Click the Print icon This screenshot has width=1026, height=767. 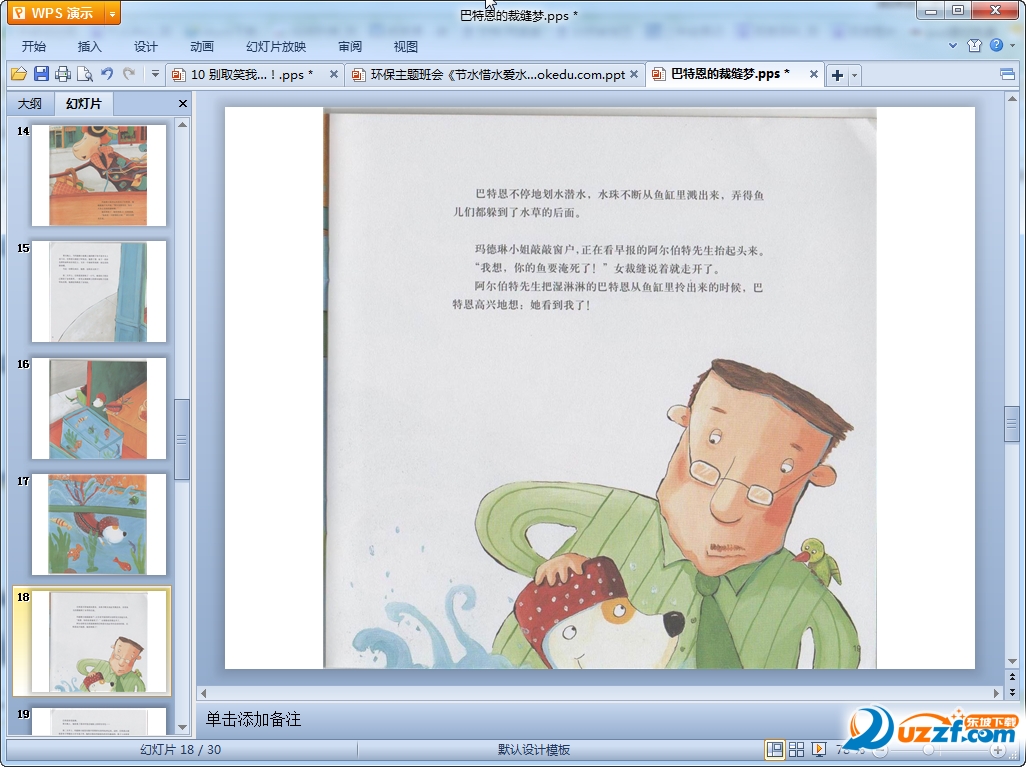[x=63, y=74]
